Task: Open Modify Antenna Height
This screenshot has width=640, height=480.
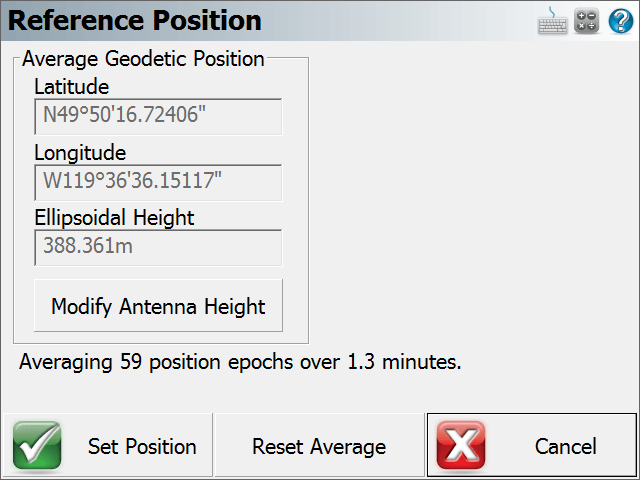Action: point(158,305)
